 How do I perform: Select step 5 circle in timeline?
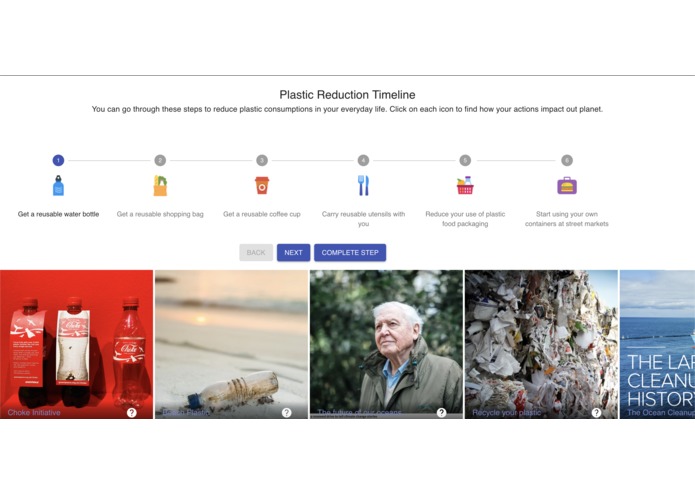(465, 160)
